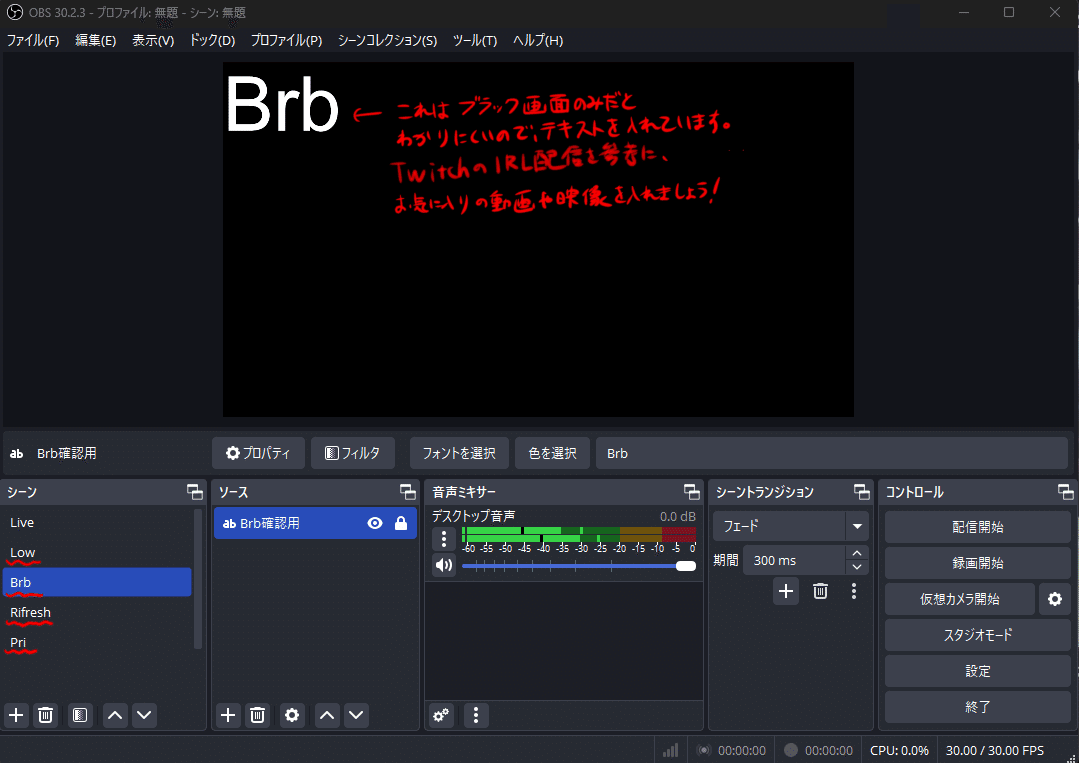Add a new source with plus icon
The height and width of the screenshot is (763, 1079).
click(x=228, y=715)
